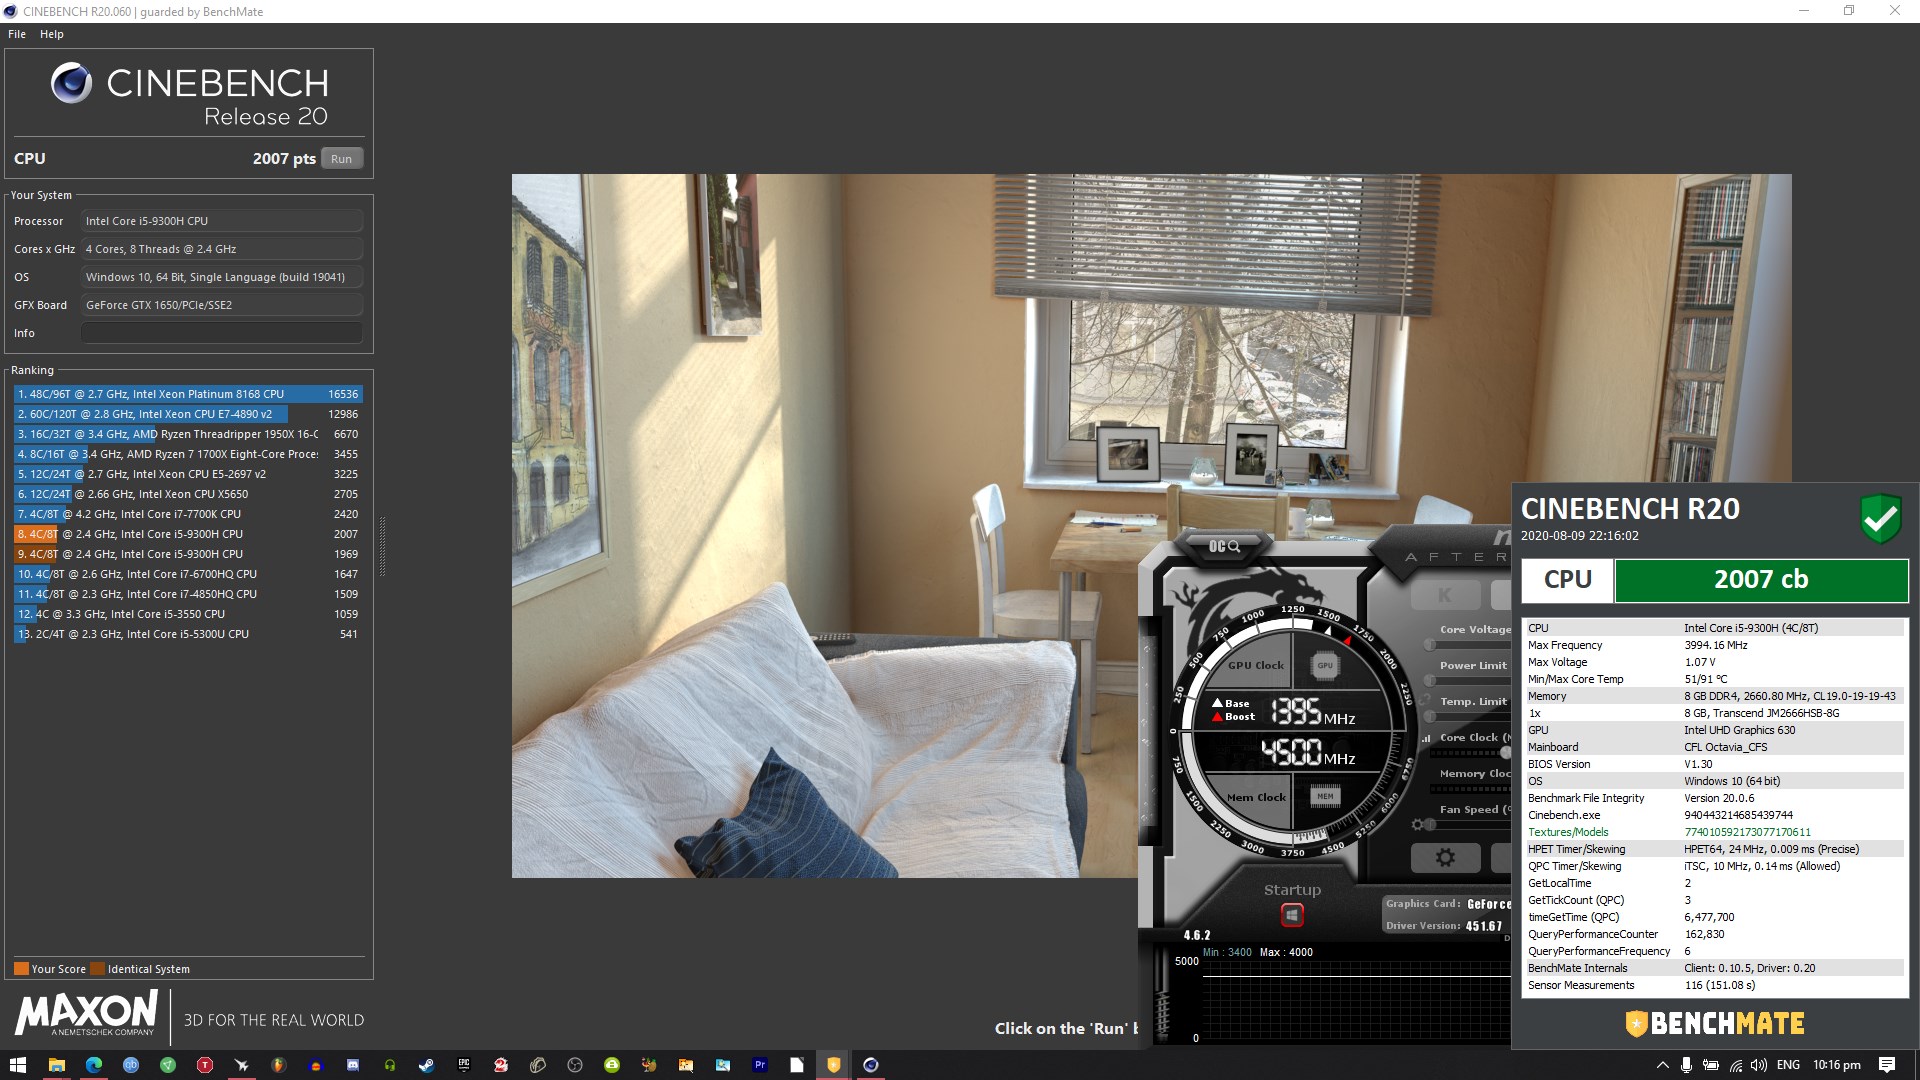Click the microphone tray icon
The width and height of the screenshot is (1920, 1080).
tap(1686, 1065)
